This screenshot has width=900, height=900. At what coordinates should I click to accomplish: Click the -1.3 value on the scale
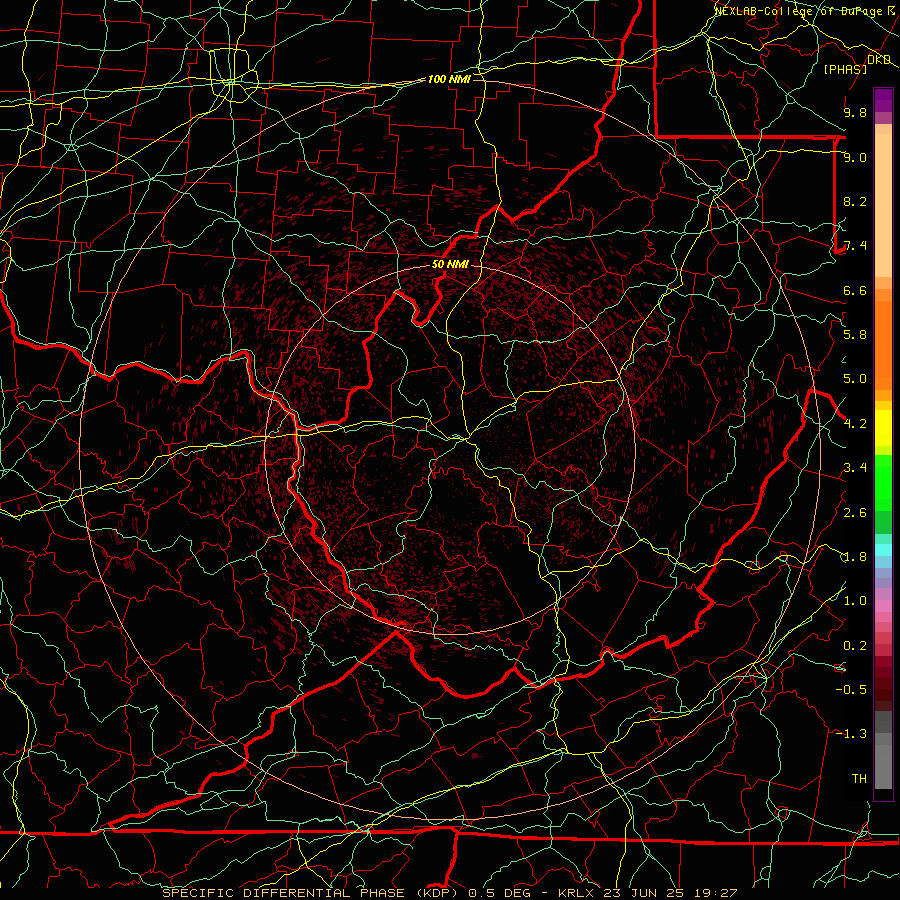851,734
